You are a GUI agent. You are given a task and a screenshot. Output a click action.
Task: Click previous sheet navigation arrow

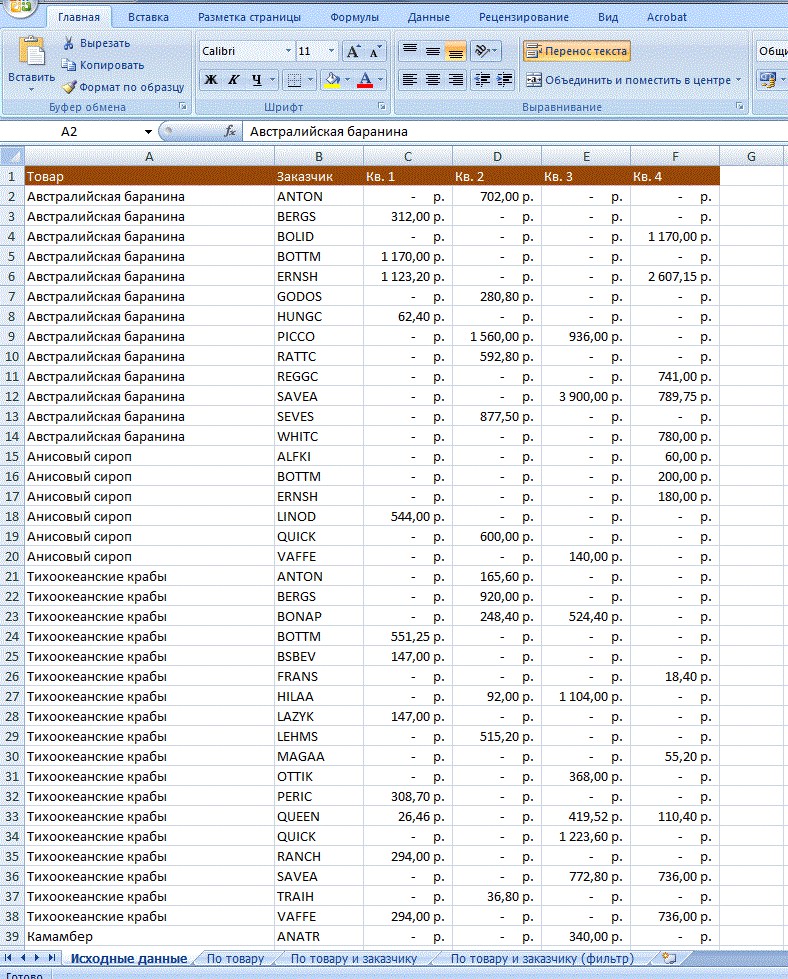click(23, 958)
